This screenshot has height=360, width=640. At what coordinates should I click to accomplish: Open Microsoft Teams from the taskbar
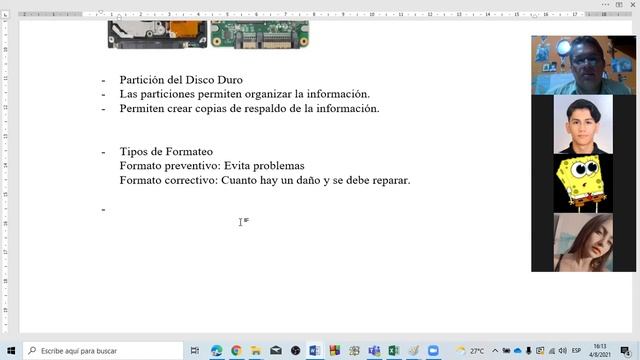click(374, 351)
